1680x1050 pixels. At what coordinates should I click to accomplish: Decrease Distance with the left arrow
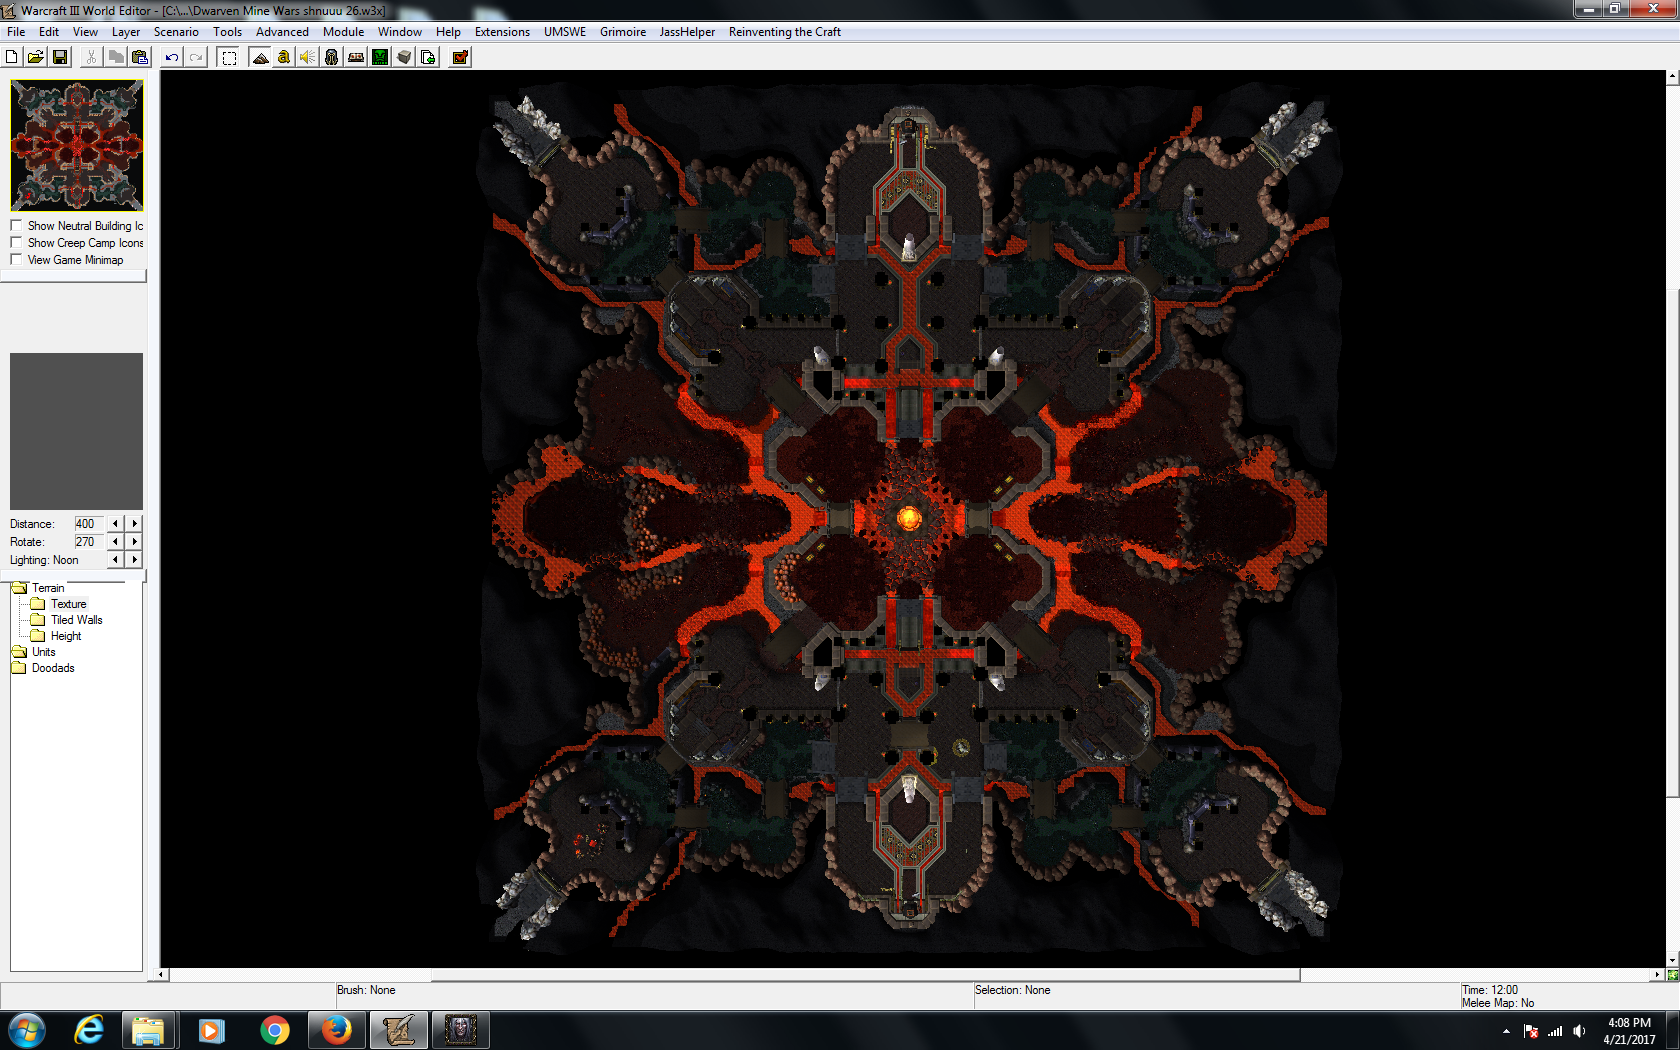point(116,524)
